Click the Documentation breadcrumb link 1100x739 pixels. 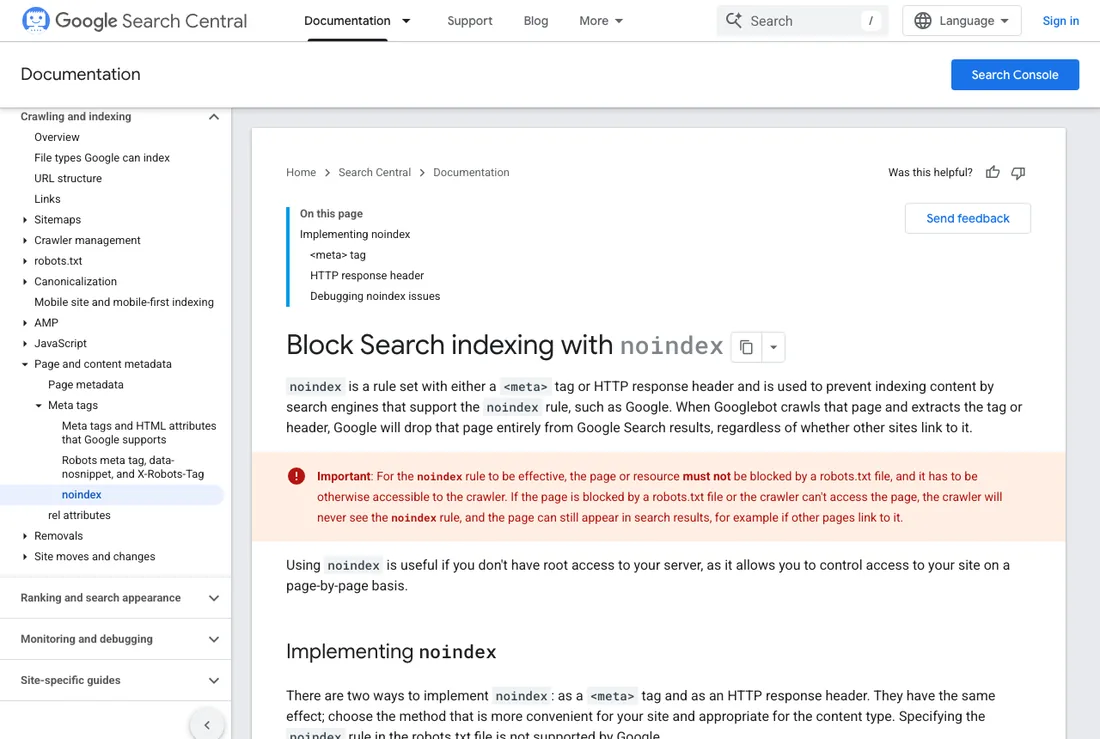click(471, 173)
